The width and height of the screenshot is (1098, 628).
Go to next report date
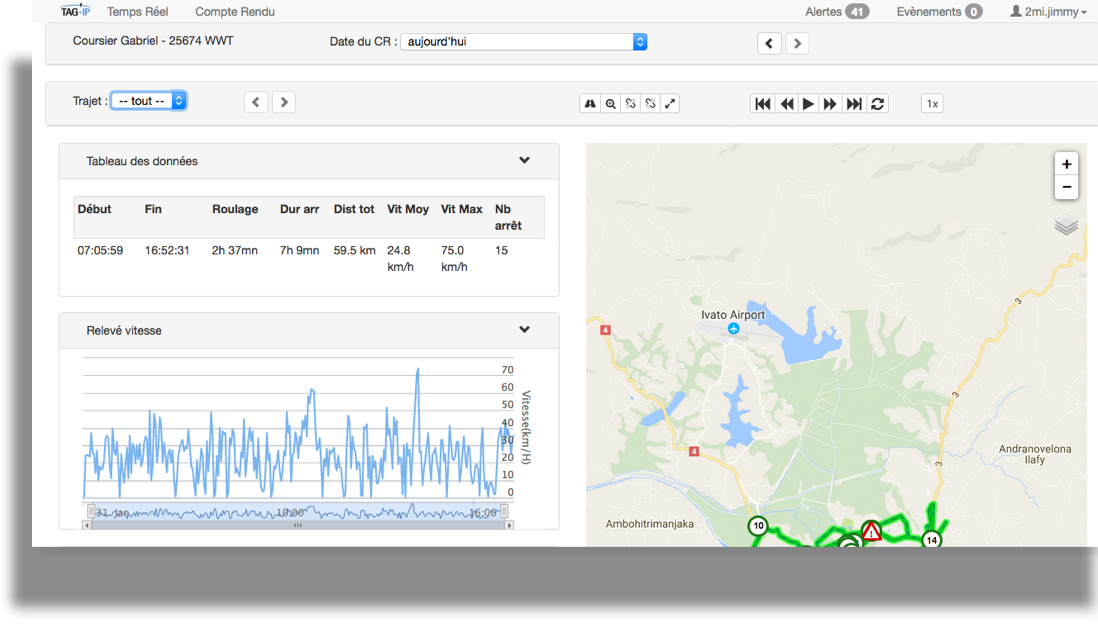797,43
